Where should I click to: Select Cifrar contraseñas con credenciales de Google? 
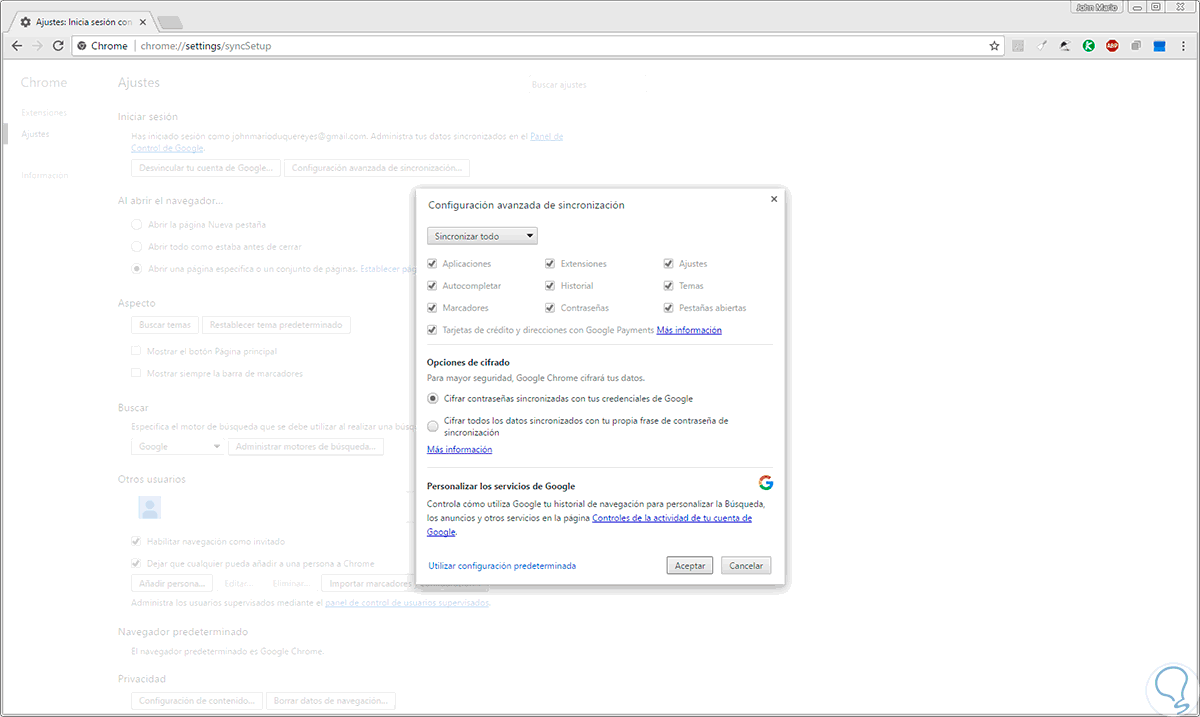[433, 398]
